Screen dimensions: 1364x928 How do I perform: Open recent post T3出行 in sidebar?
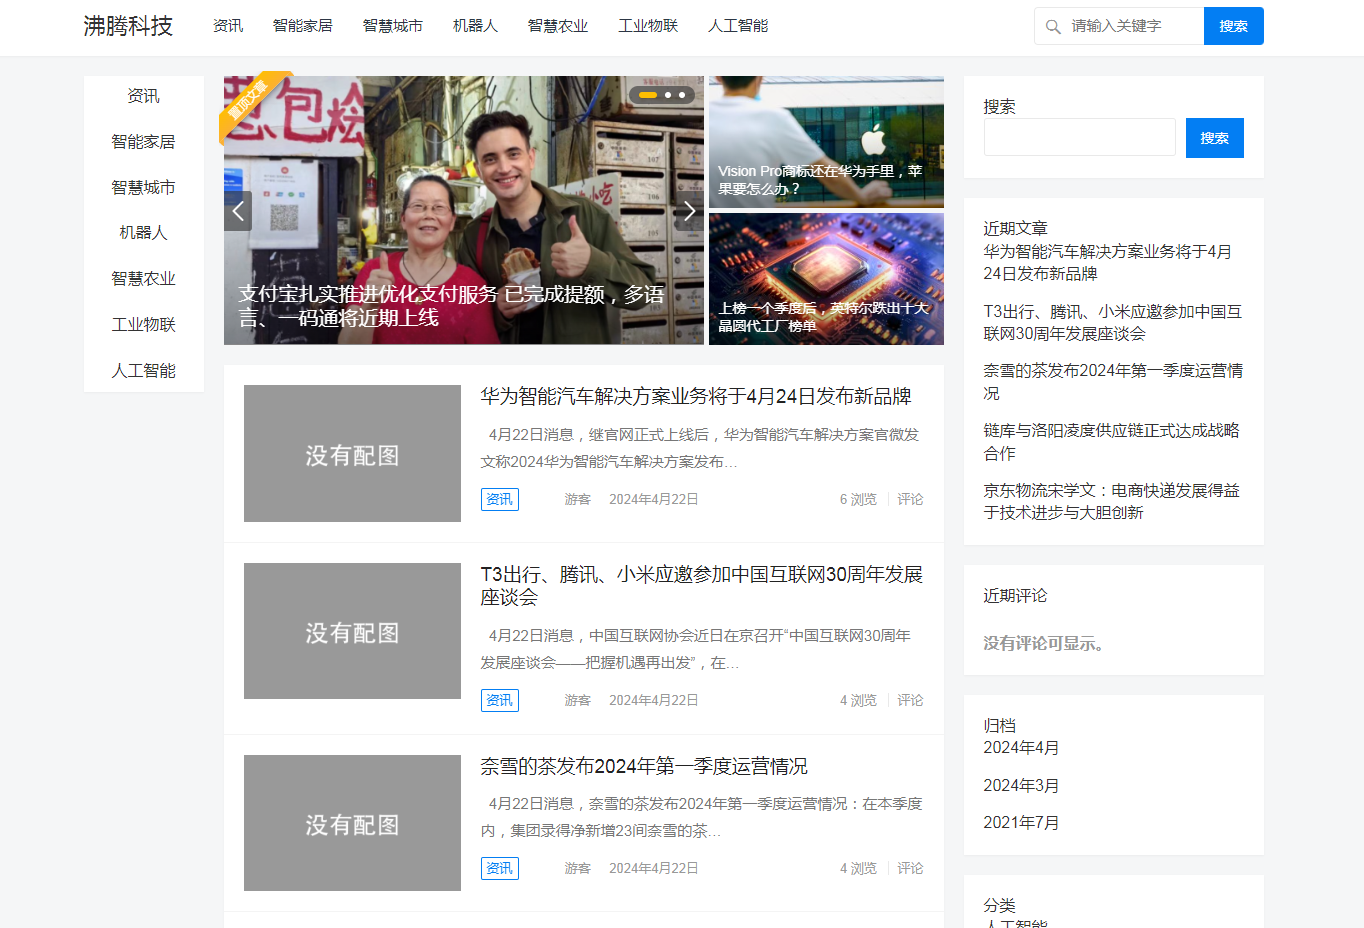click(1112, 323)
